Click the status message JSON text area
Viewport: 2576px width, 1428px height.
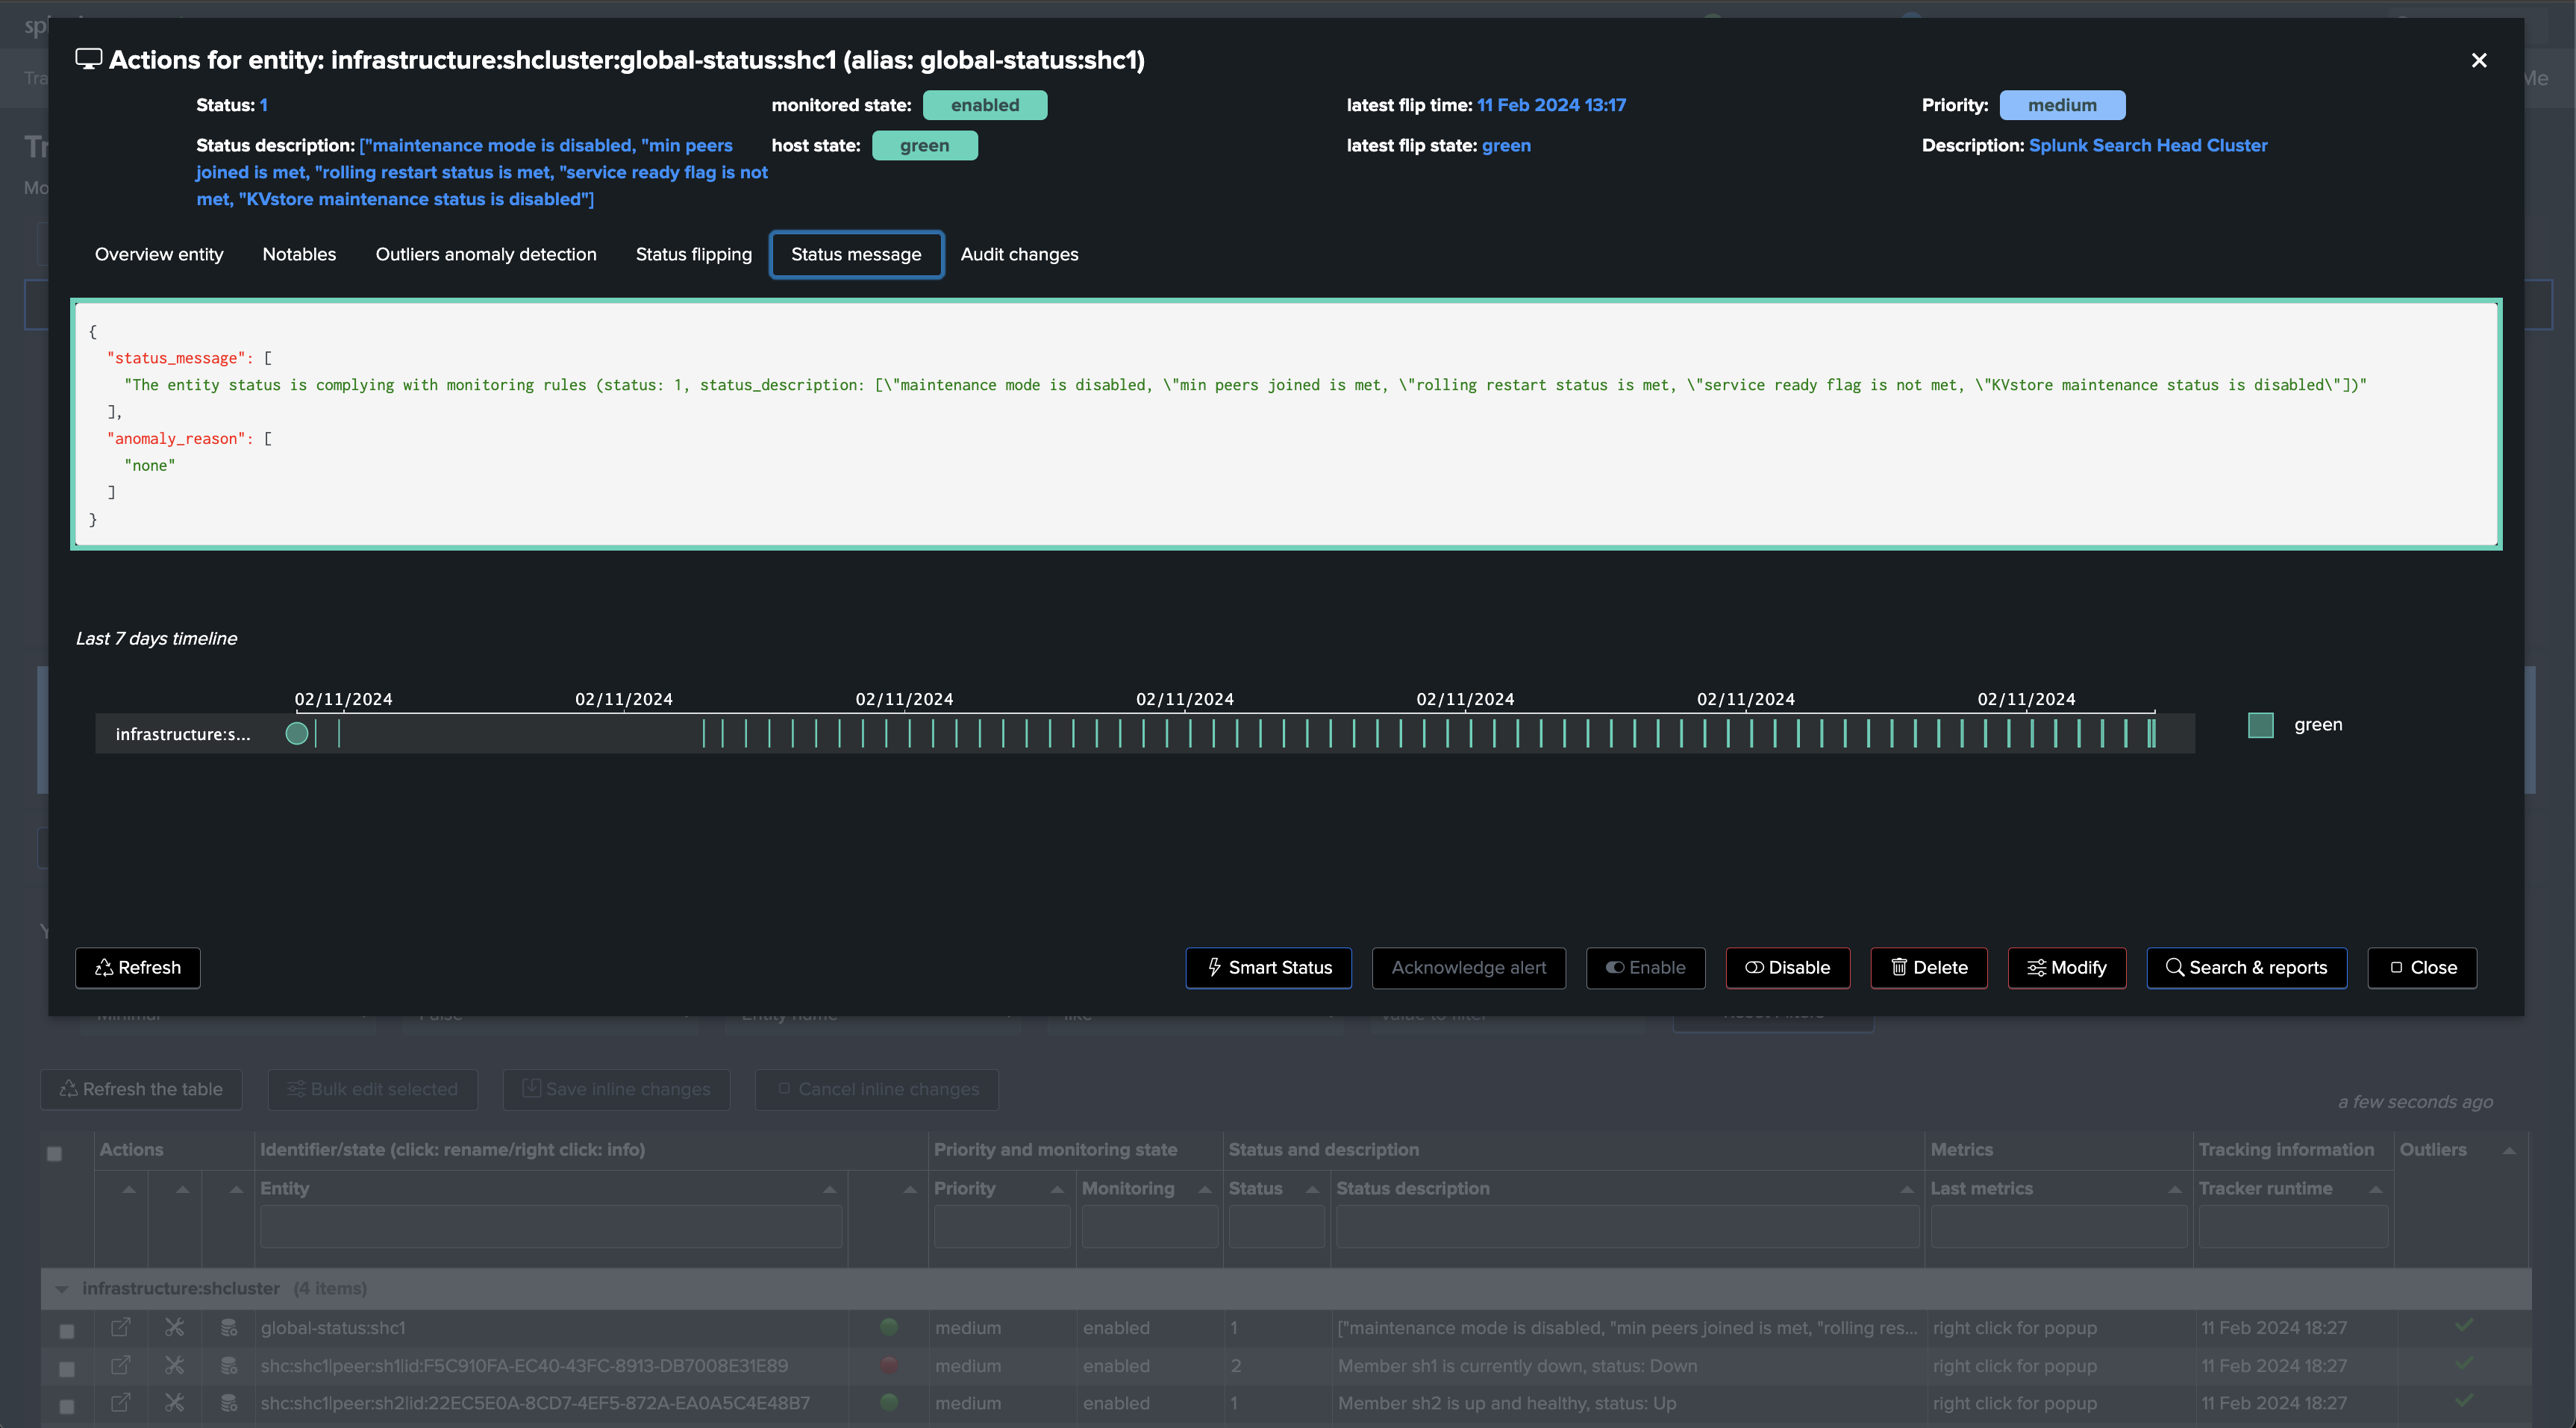pyautogui.click(x=1286, y=424)
